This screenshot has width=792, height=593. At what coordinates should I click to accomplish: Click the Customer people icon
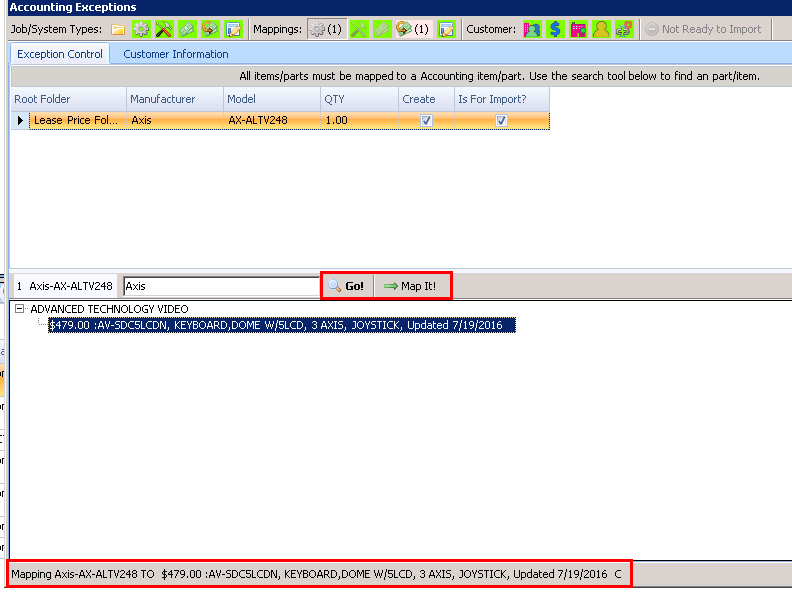532,29
